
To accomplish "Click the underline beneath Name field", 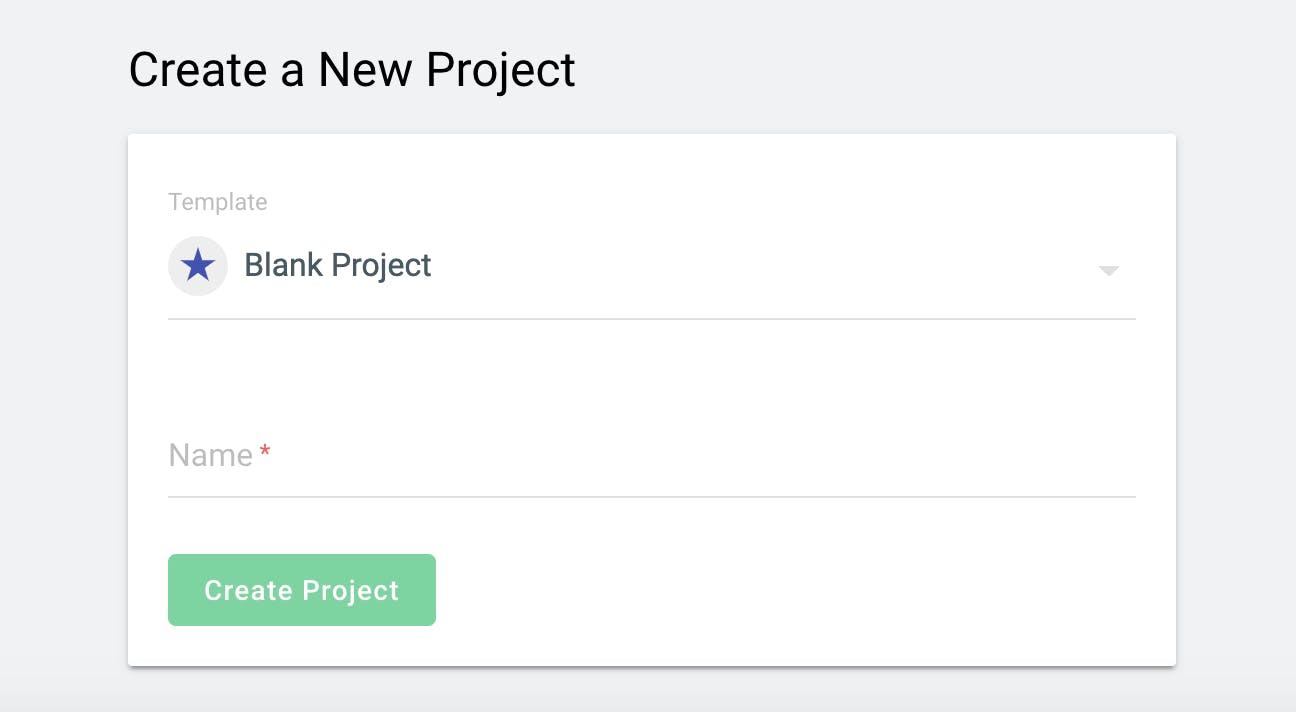I will pos(652,496).
